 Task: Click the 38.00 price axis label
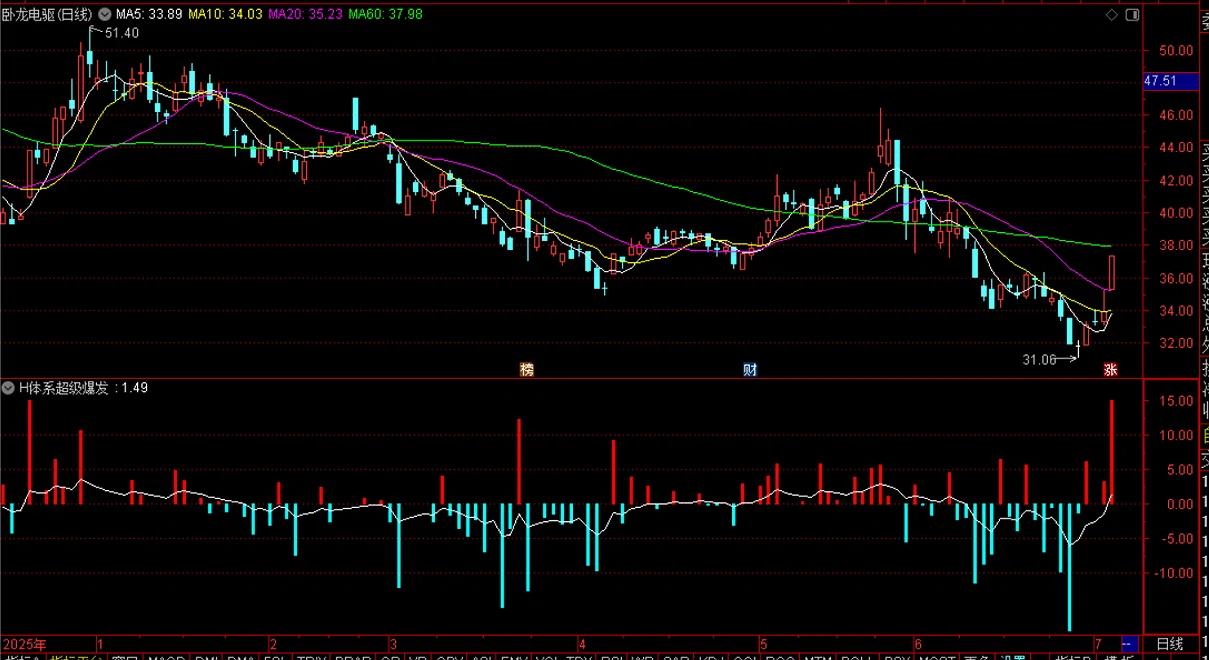click(x=1175, y=245)
